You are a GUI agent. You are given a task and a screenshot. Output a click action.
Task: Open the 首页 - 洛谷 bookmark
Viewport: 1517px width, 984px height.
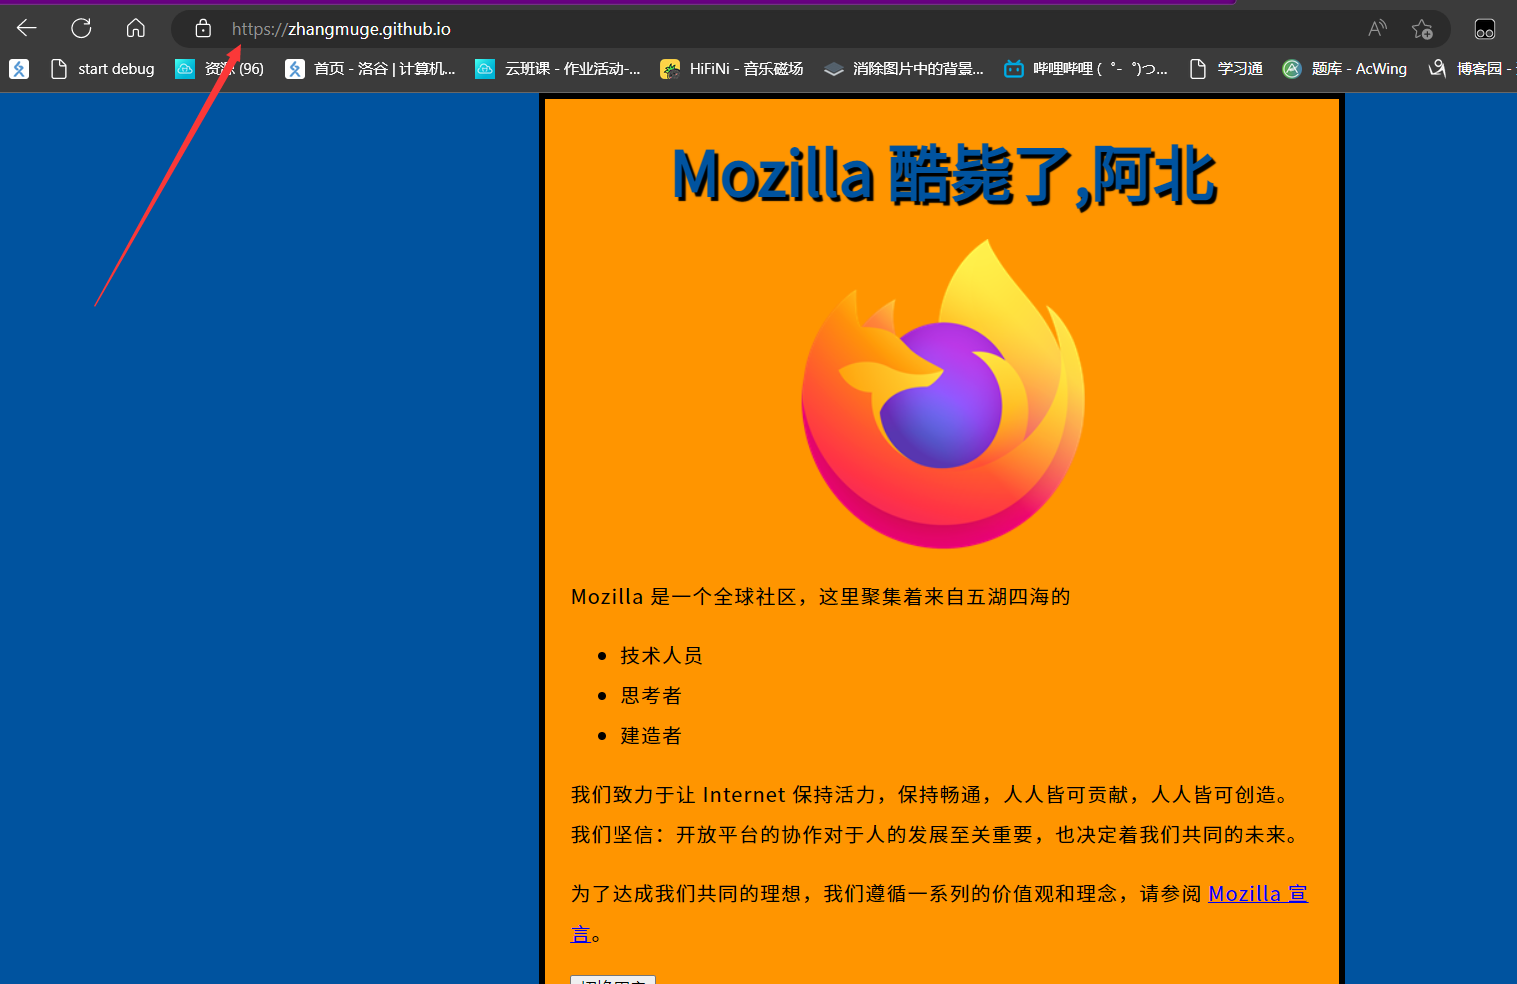[x=370, y=68]
